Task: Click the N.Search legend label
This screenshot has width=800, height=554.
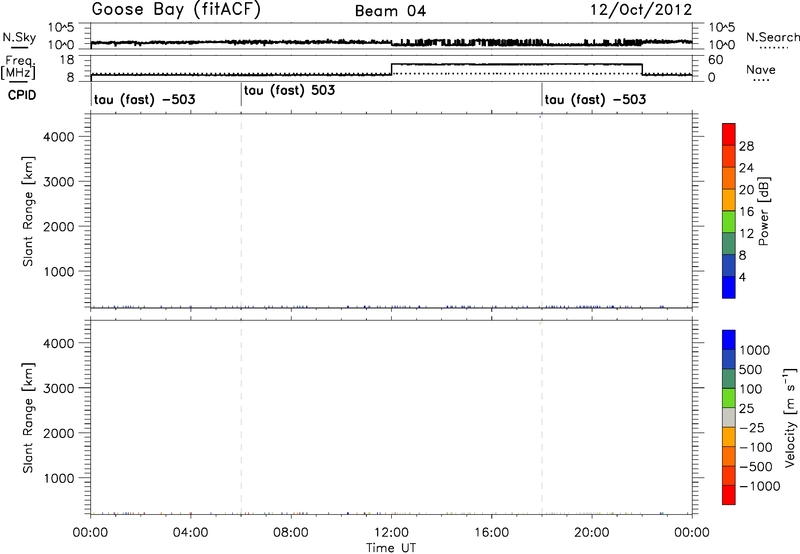Action: coord(772,37)
